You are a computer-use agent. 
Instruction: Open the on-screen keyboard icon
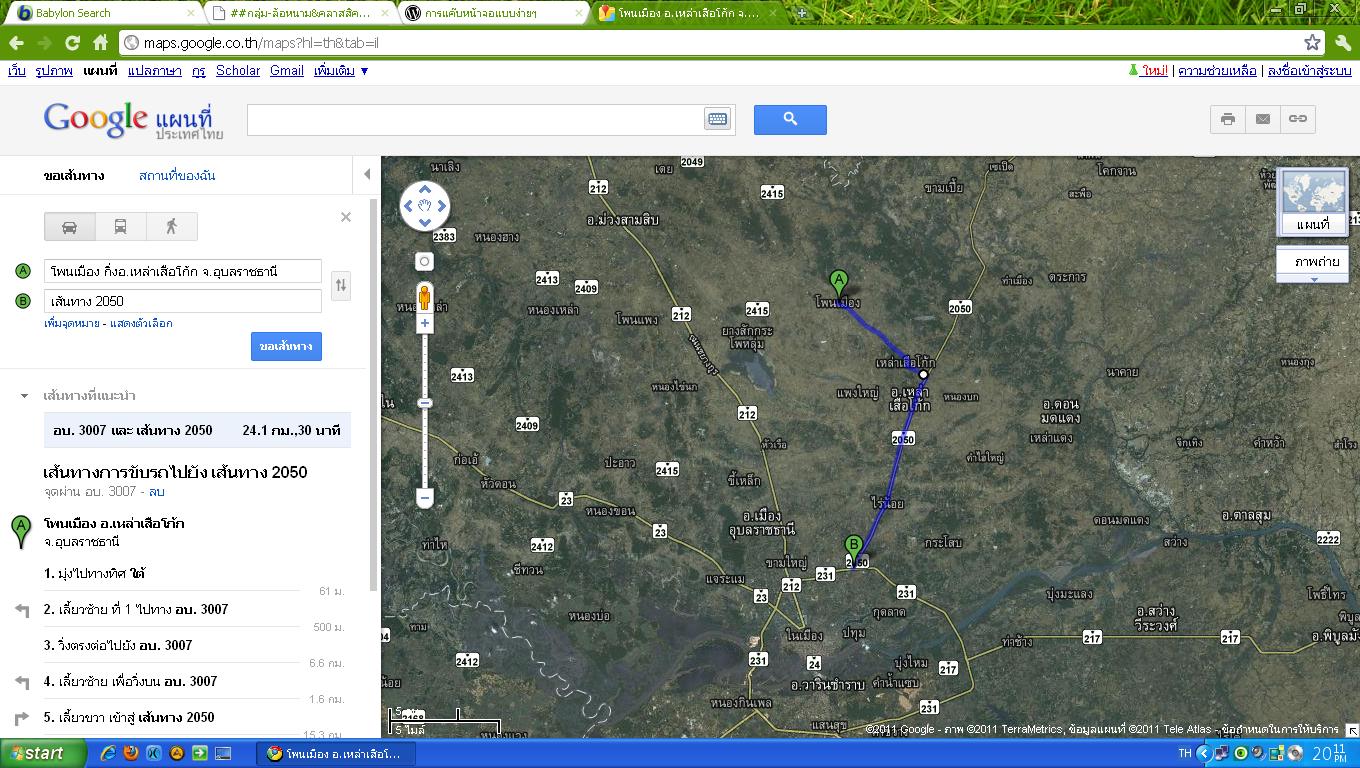point(717,119)
